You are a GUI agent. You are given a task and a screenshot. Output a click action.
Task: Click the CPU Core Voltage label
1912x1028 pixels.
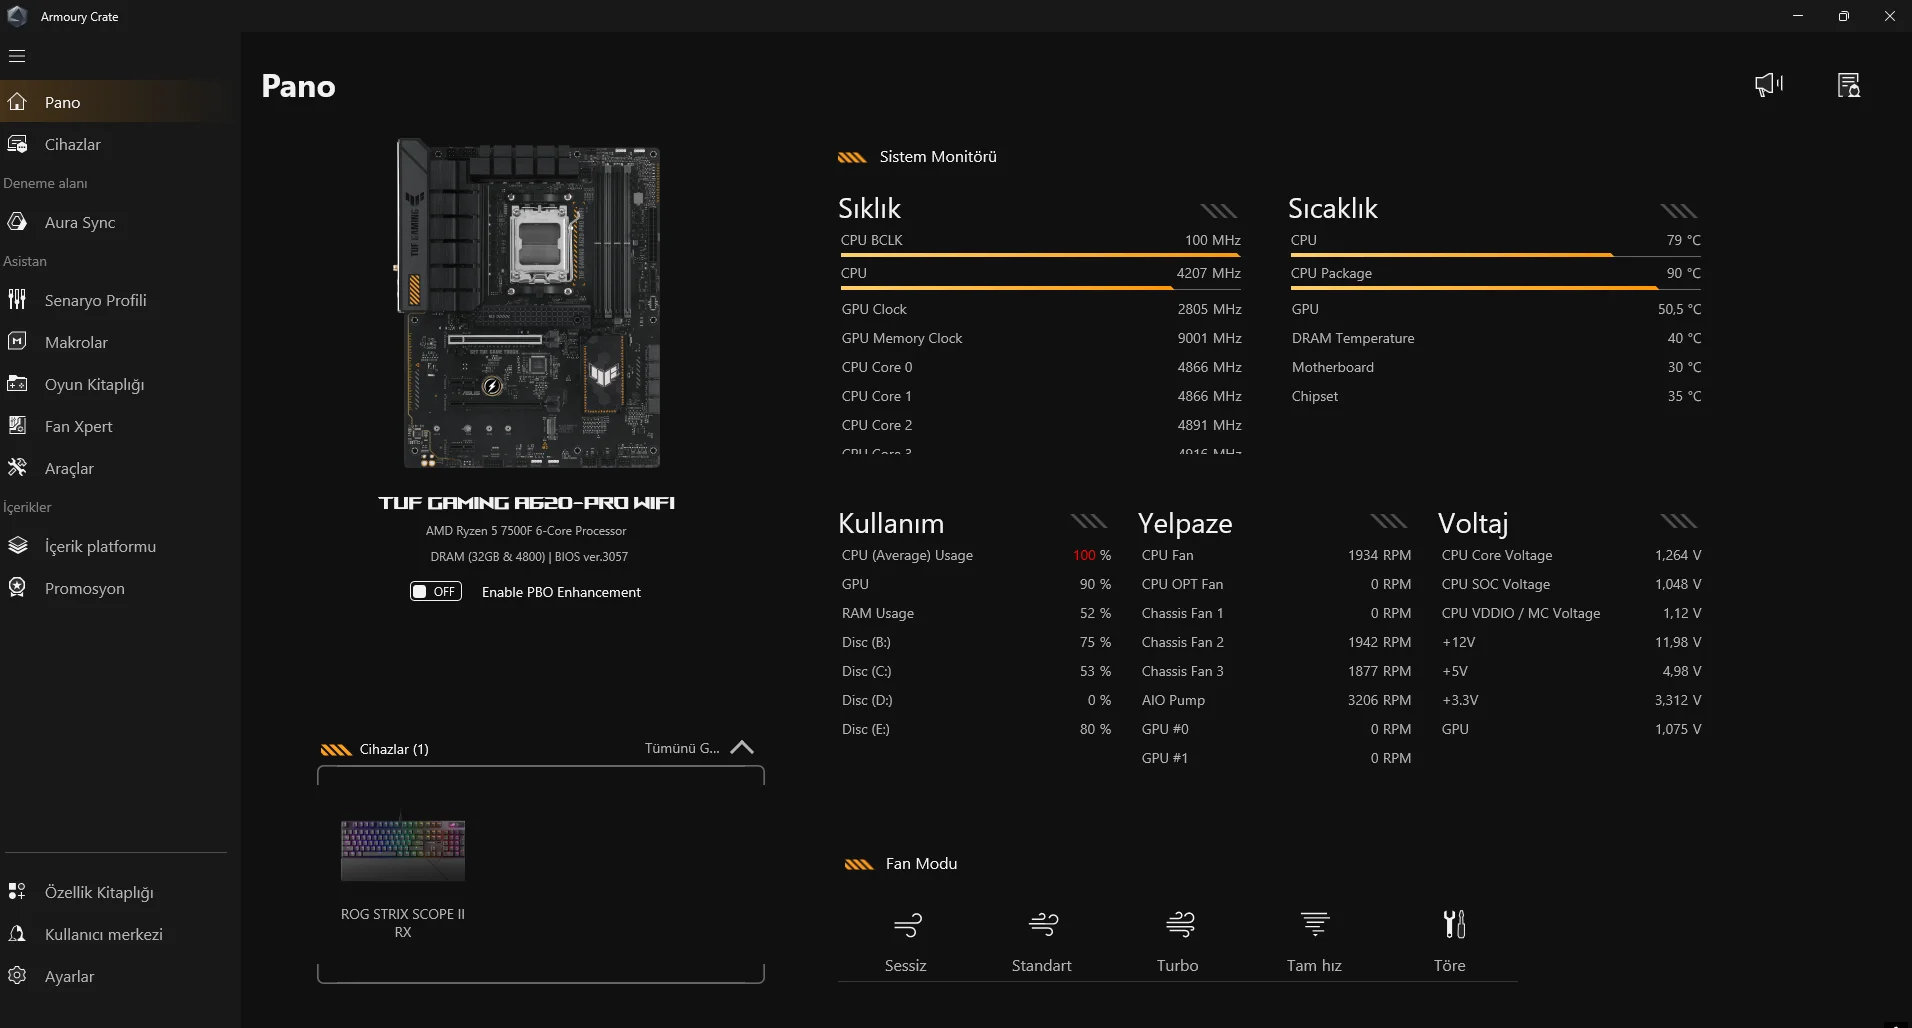(1497, 555)
